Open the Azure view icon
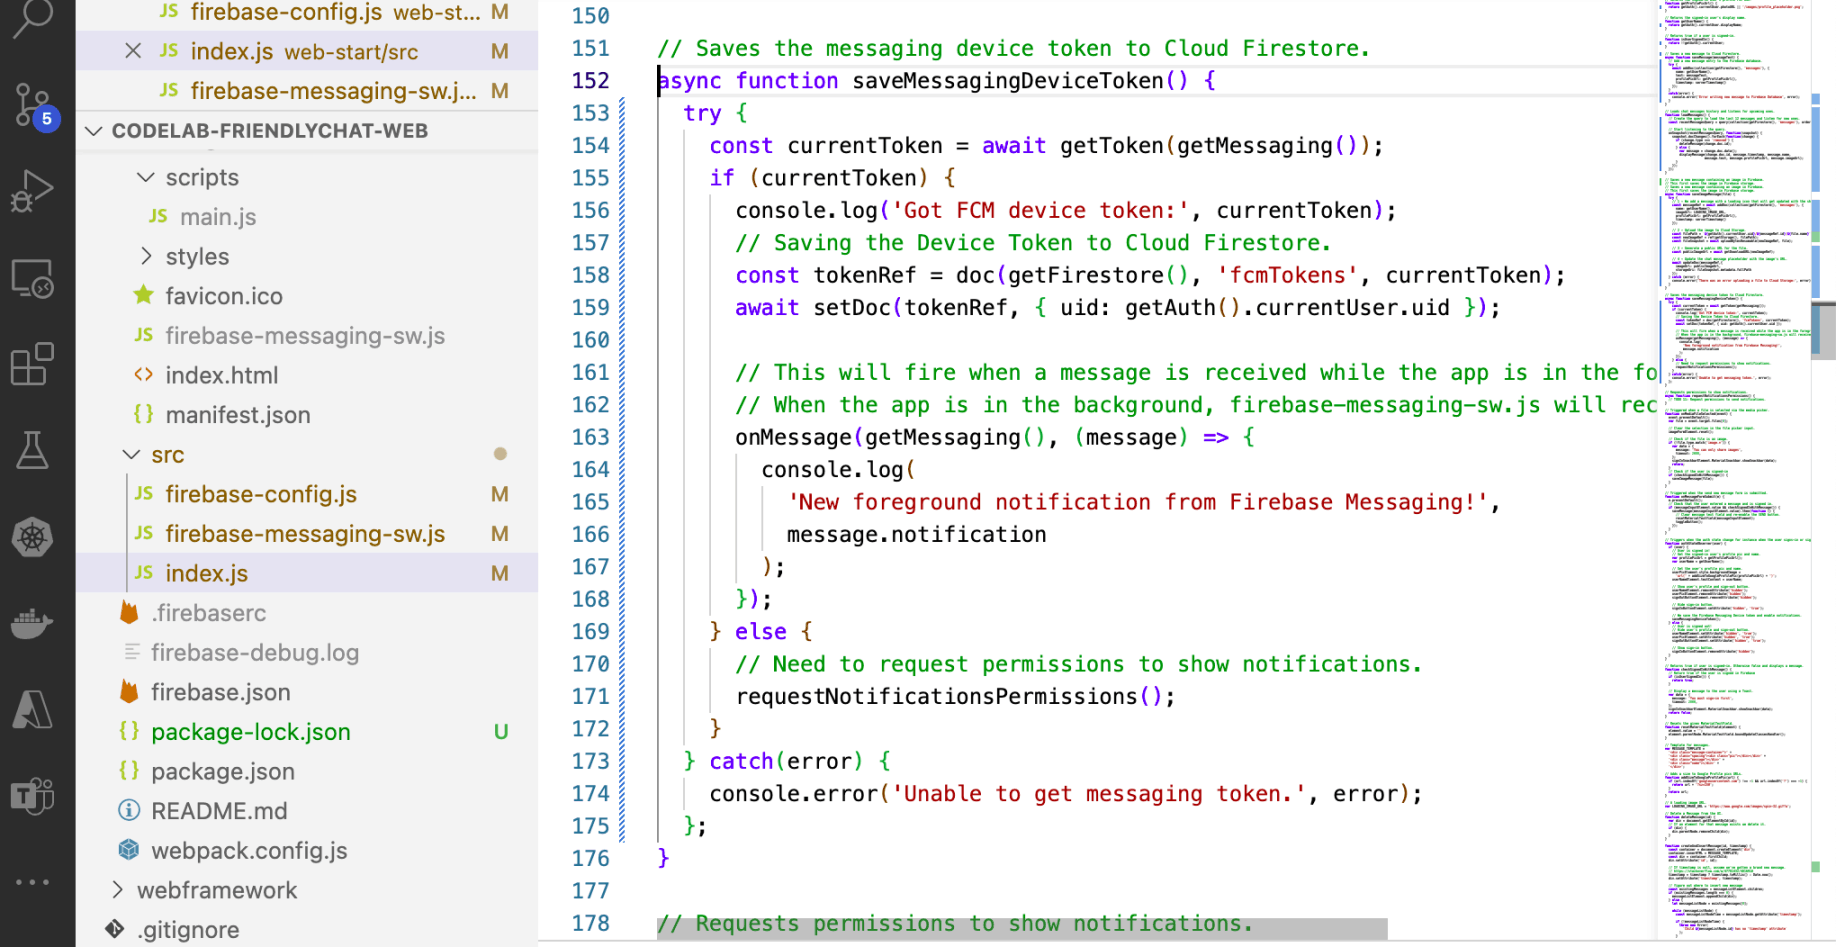Screen dimensions: 1836x947 click(x=32, y=710)
